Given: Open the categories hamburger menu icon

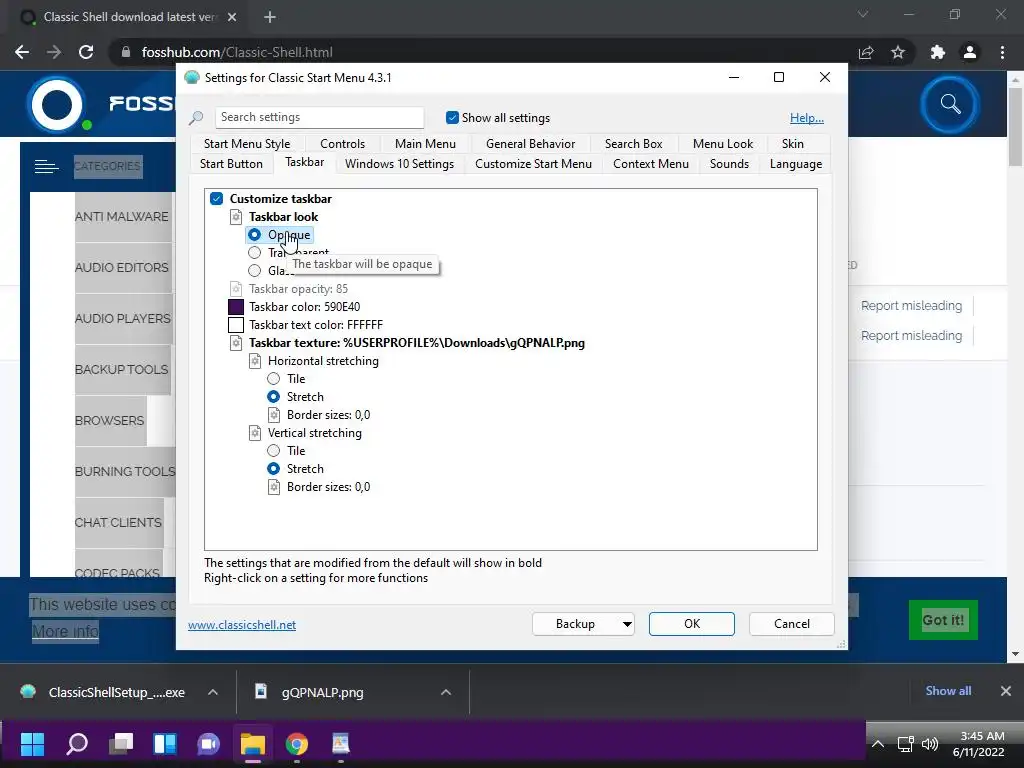Looking at the screenshot, I should [46, 167].
